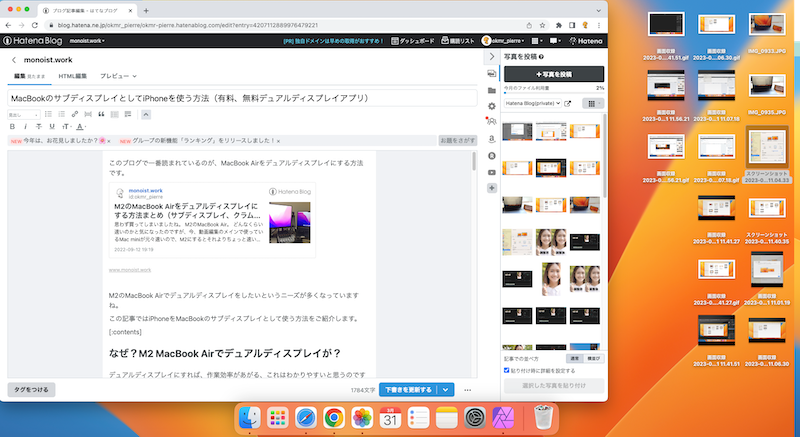
Task: Open the YouTube sidebar panel
Action: pyautogui.click(x=492, y=172)
